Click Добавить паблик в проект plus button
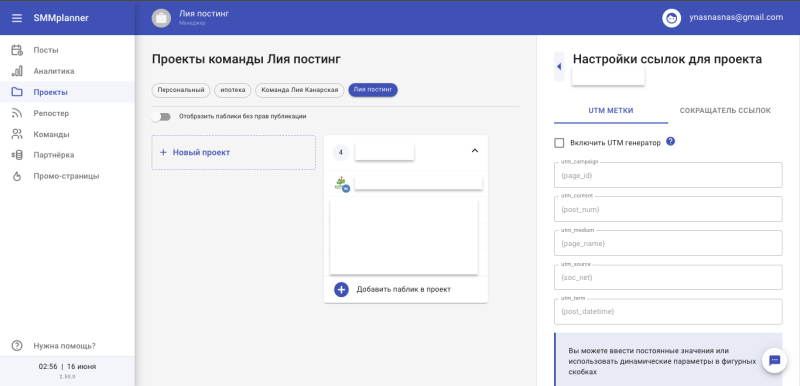 pyautogui.click(x=341, y=290)
